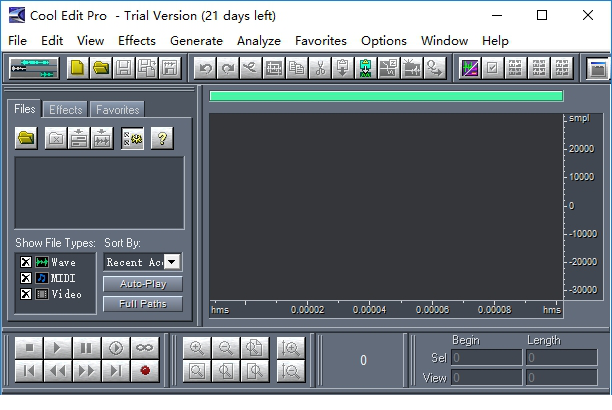Viewport: 612px width, 410px height.
Task: Click the Fast Forward button
Action: [x=86, y=370]
